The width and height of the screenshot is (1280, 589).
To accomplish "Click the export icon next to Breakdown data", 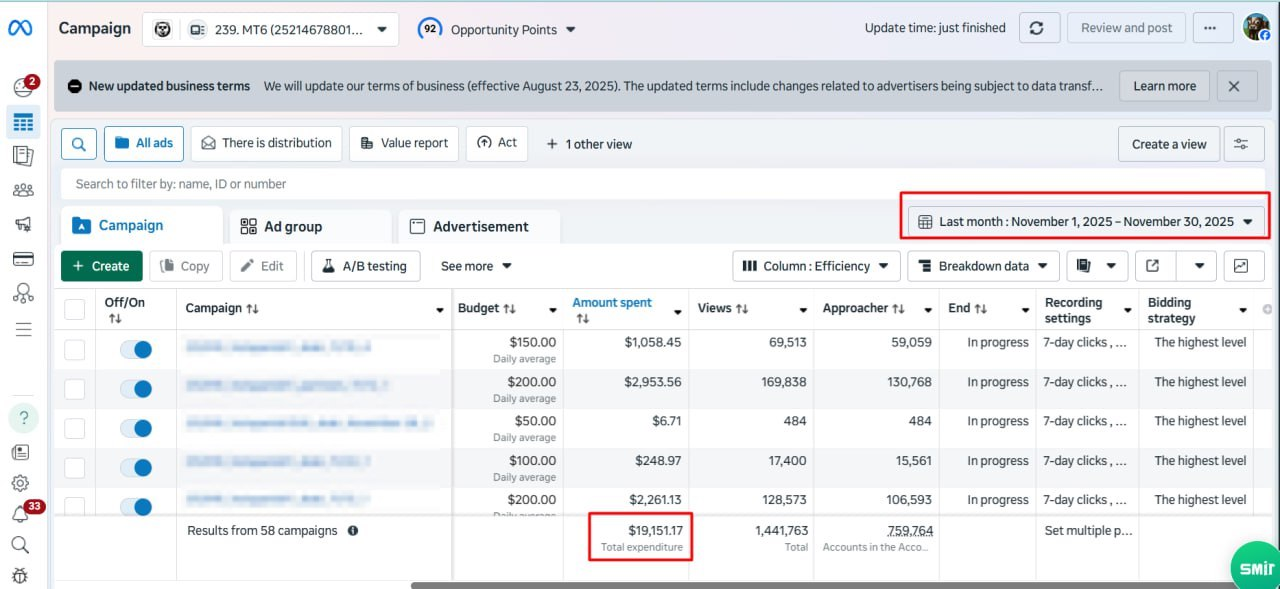I will tap(1153, 266).
